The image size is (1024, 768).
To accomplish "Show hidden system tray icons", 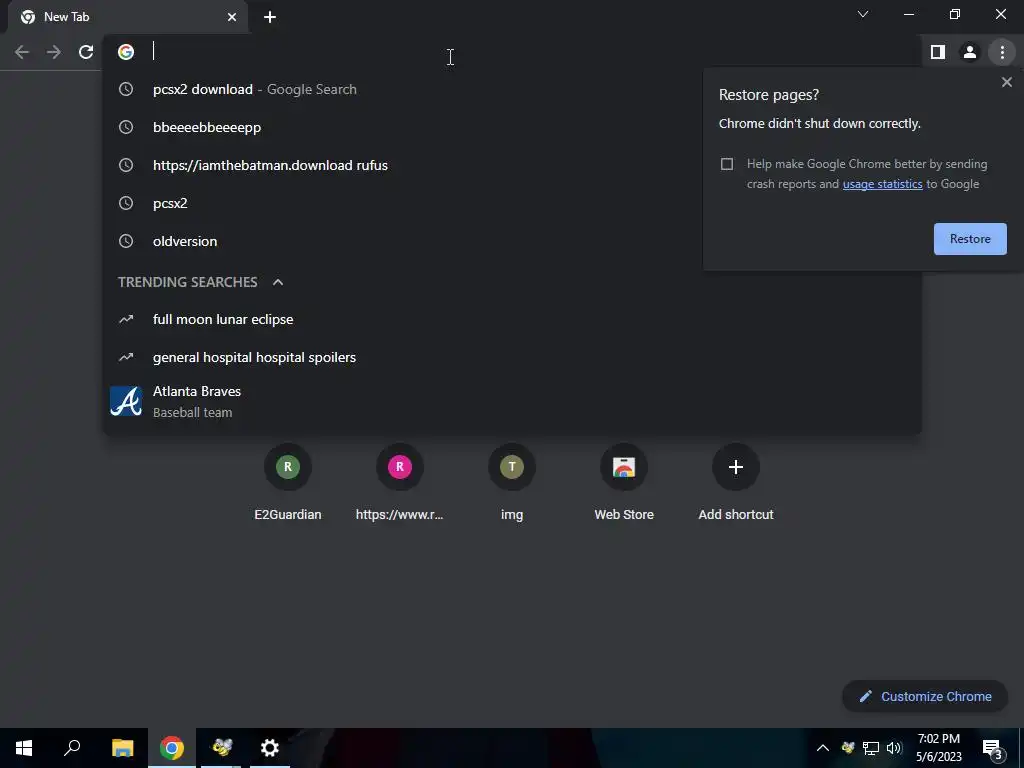I will pos(823,748).
